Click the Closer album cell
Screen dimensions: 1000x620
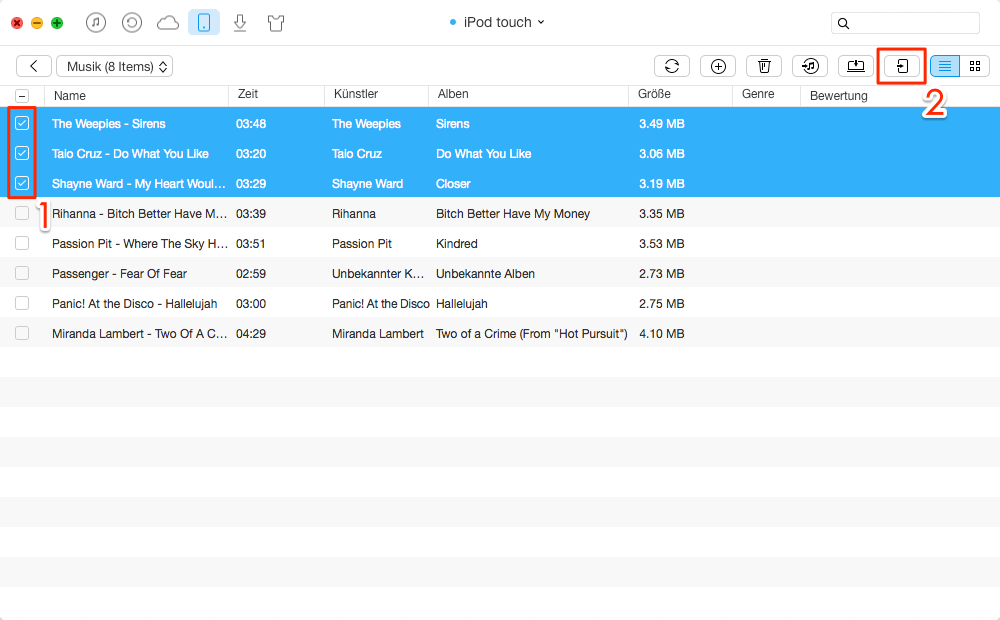click(453, 184)
